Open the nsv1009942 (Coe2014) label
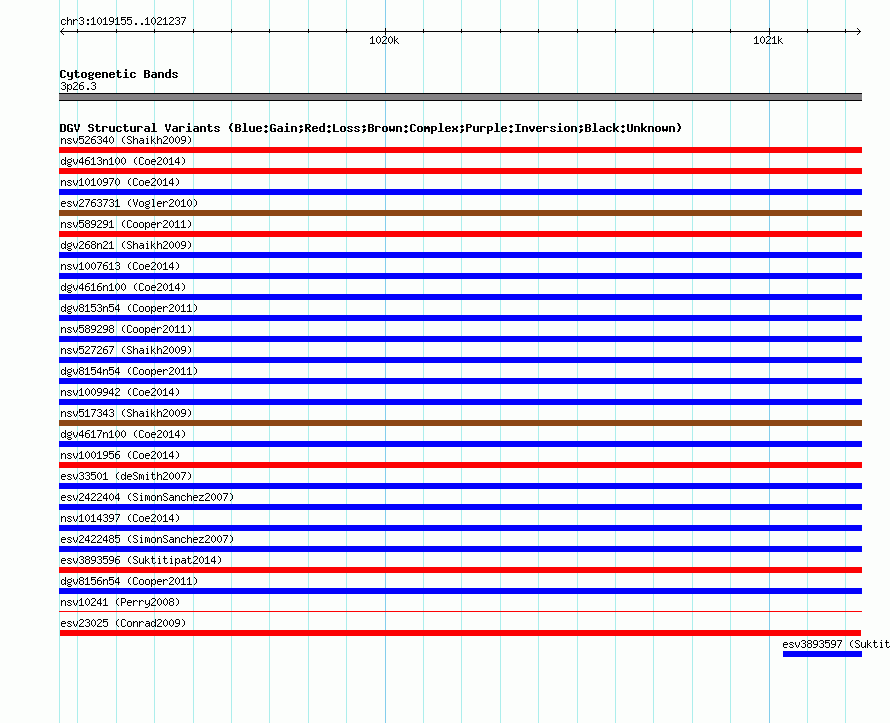 (120, 392)
